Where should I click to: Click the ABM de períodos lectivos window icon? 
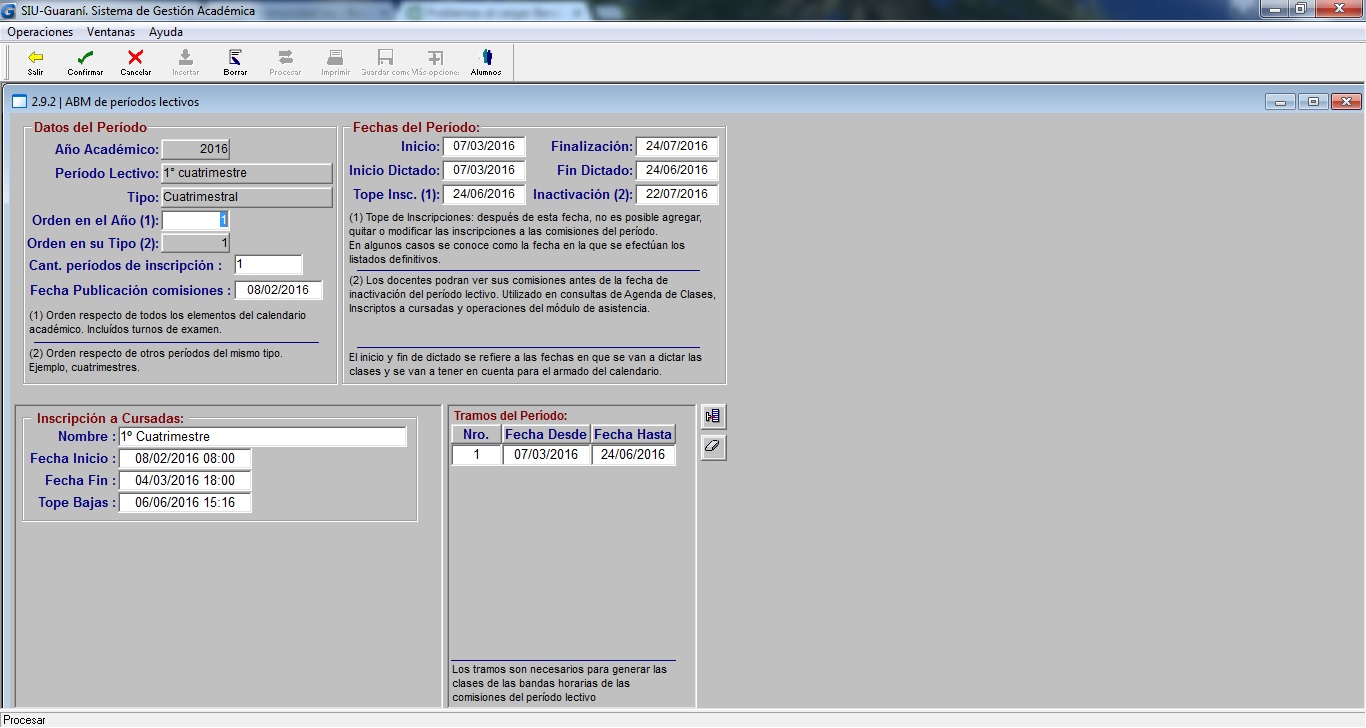tap(19, 102)
